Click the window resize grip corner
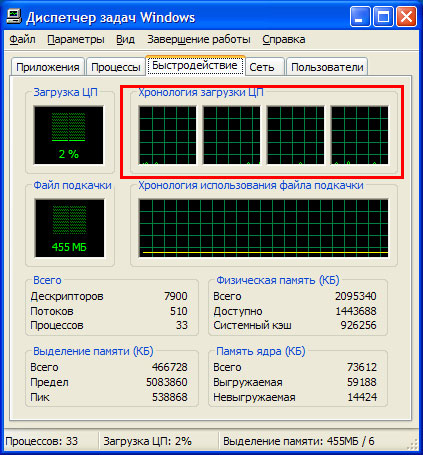This screenshot has width=423, height=455. [413, 444]
